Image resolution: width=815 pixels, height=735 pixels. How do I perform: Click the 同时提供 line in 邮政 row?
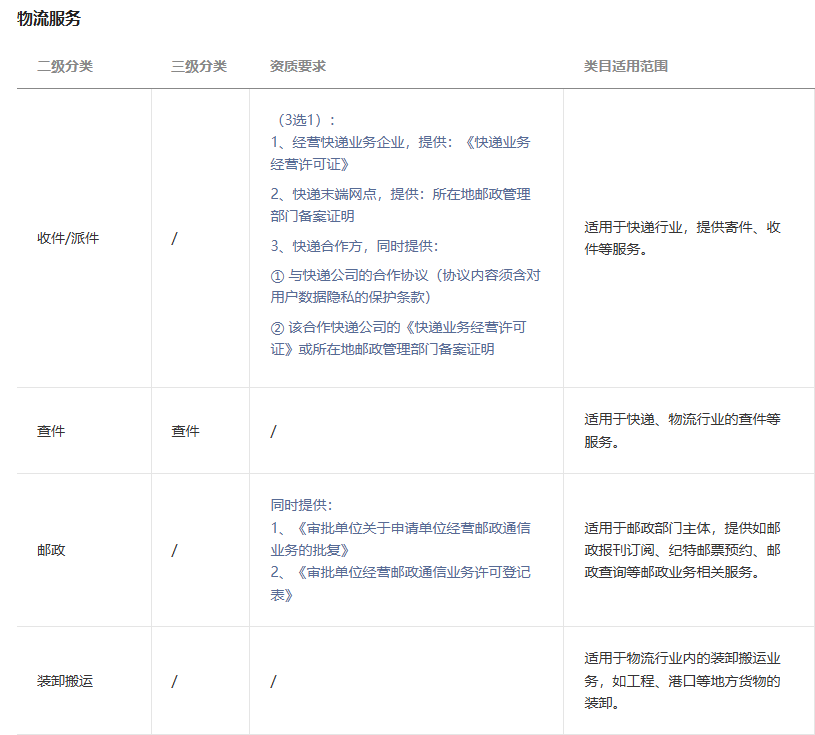[301, 505]
